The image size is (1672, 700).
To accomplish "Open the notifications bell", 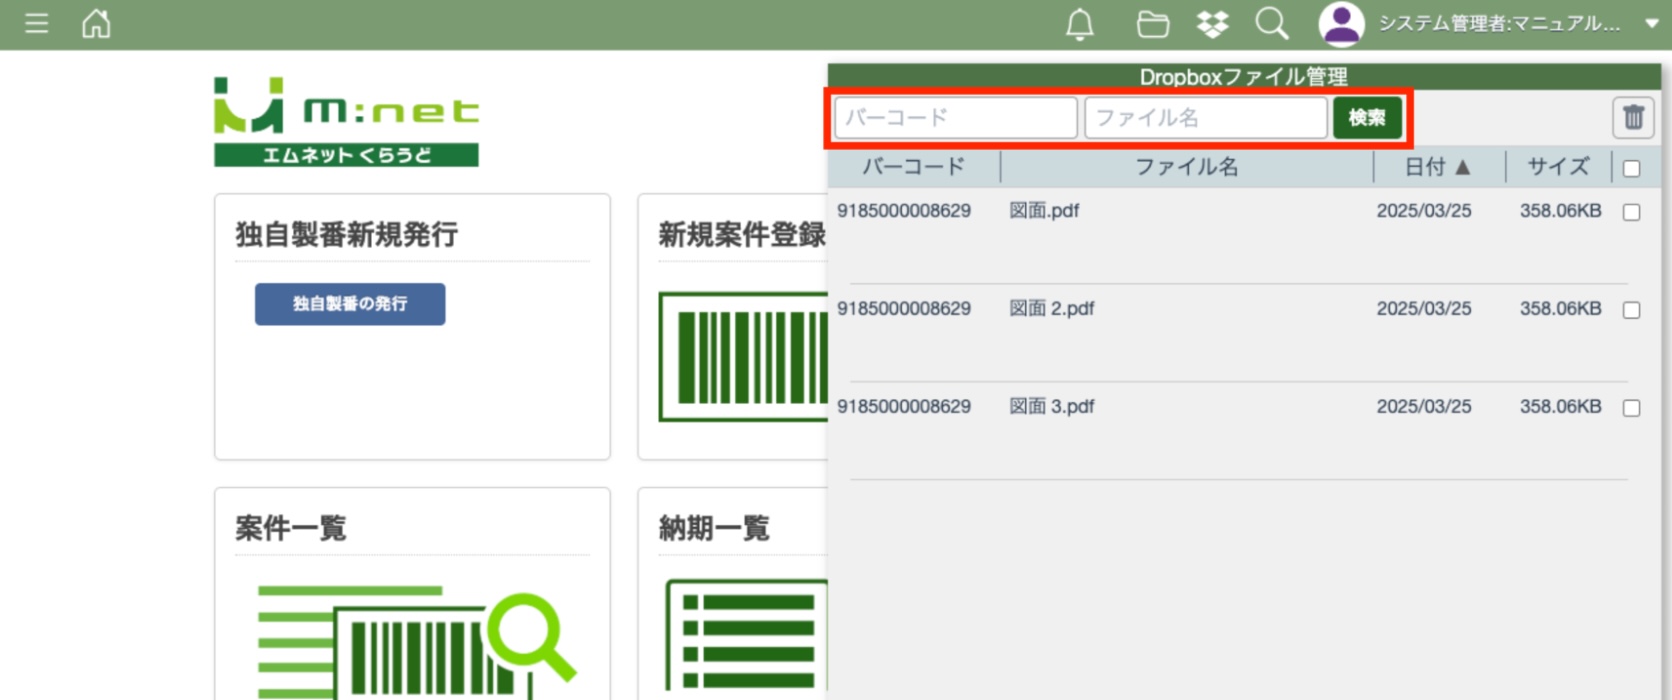I will click(x=1079, y=24).
